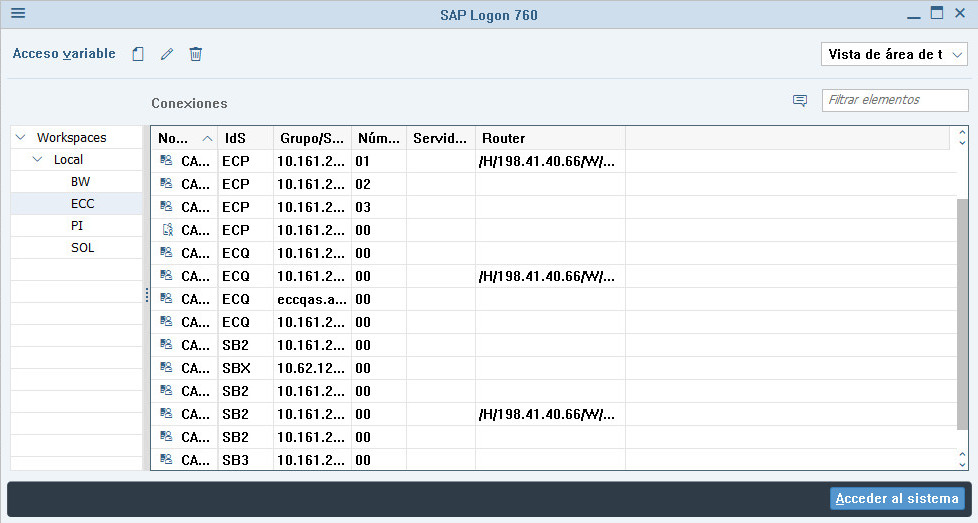The width and height of the screenshot is (978, 523).
Task: Select the cell with number 01
Action: pos(379,161)
